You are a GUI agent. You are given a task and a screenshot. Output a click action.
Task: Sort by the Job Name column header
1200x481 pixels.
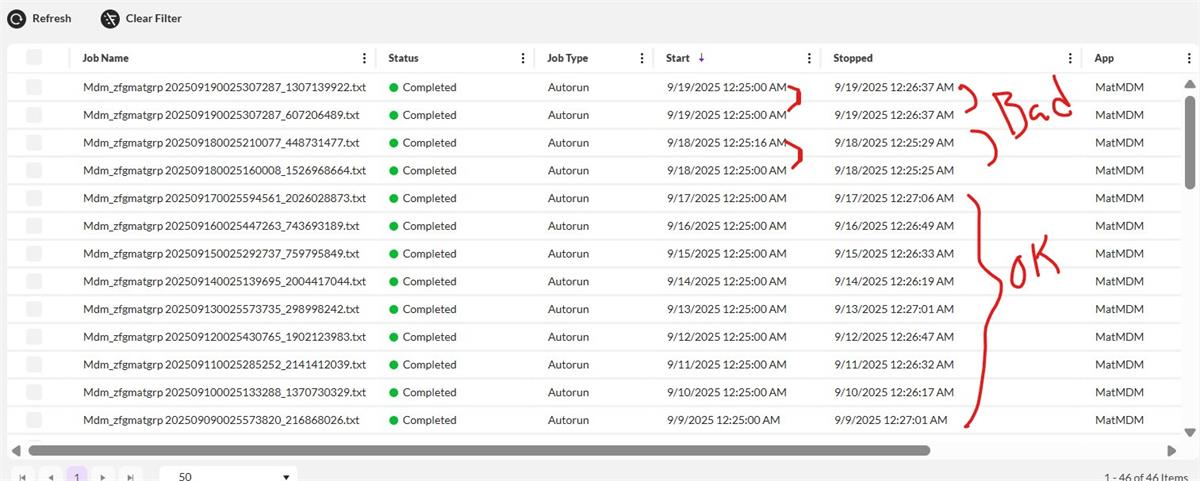(105, 58)
